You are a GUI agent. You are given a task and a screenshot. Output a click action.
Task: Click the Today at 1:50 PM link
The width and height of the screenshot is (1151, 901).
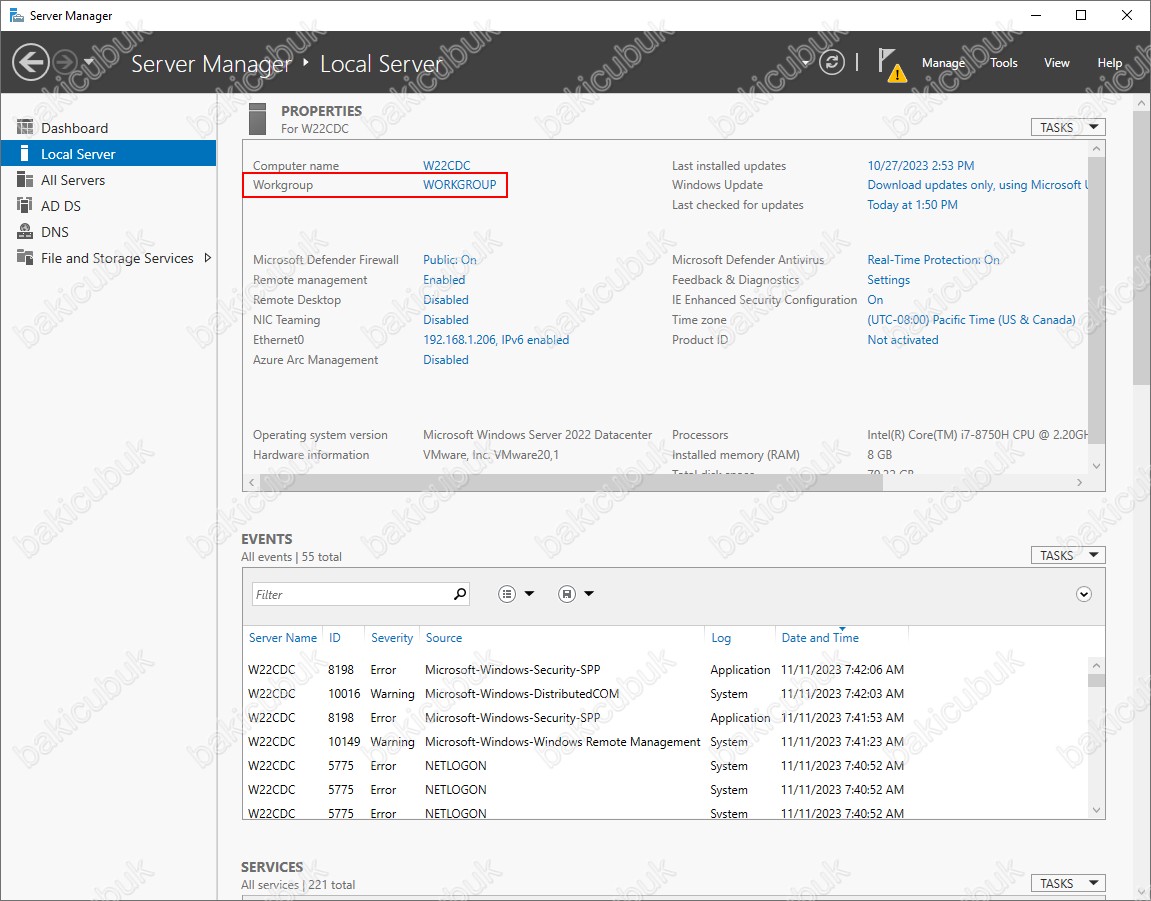[x=912, y=205]
